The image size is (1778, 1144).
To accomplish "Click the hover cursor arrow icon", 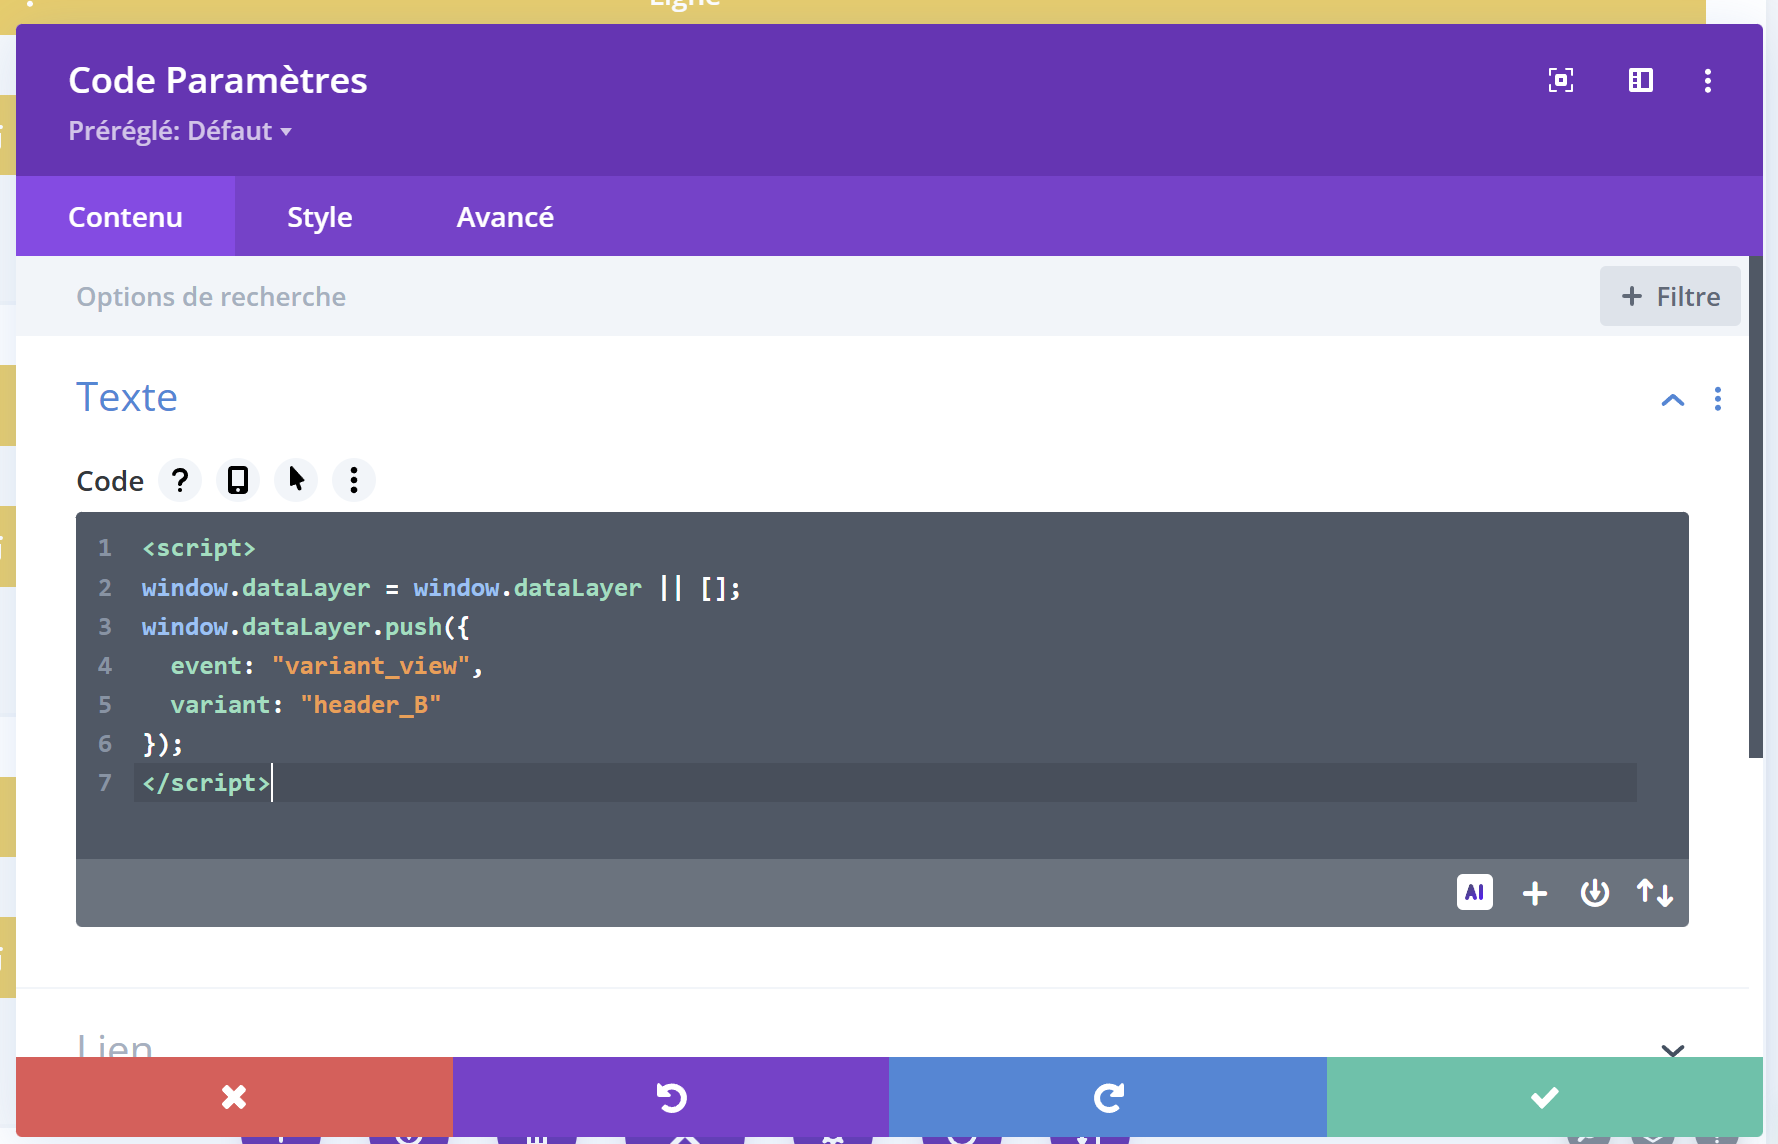I will click(x=296, y=481).
